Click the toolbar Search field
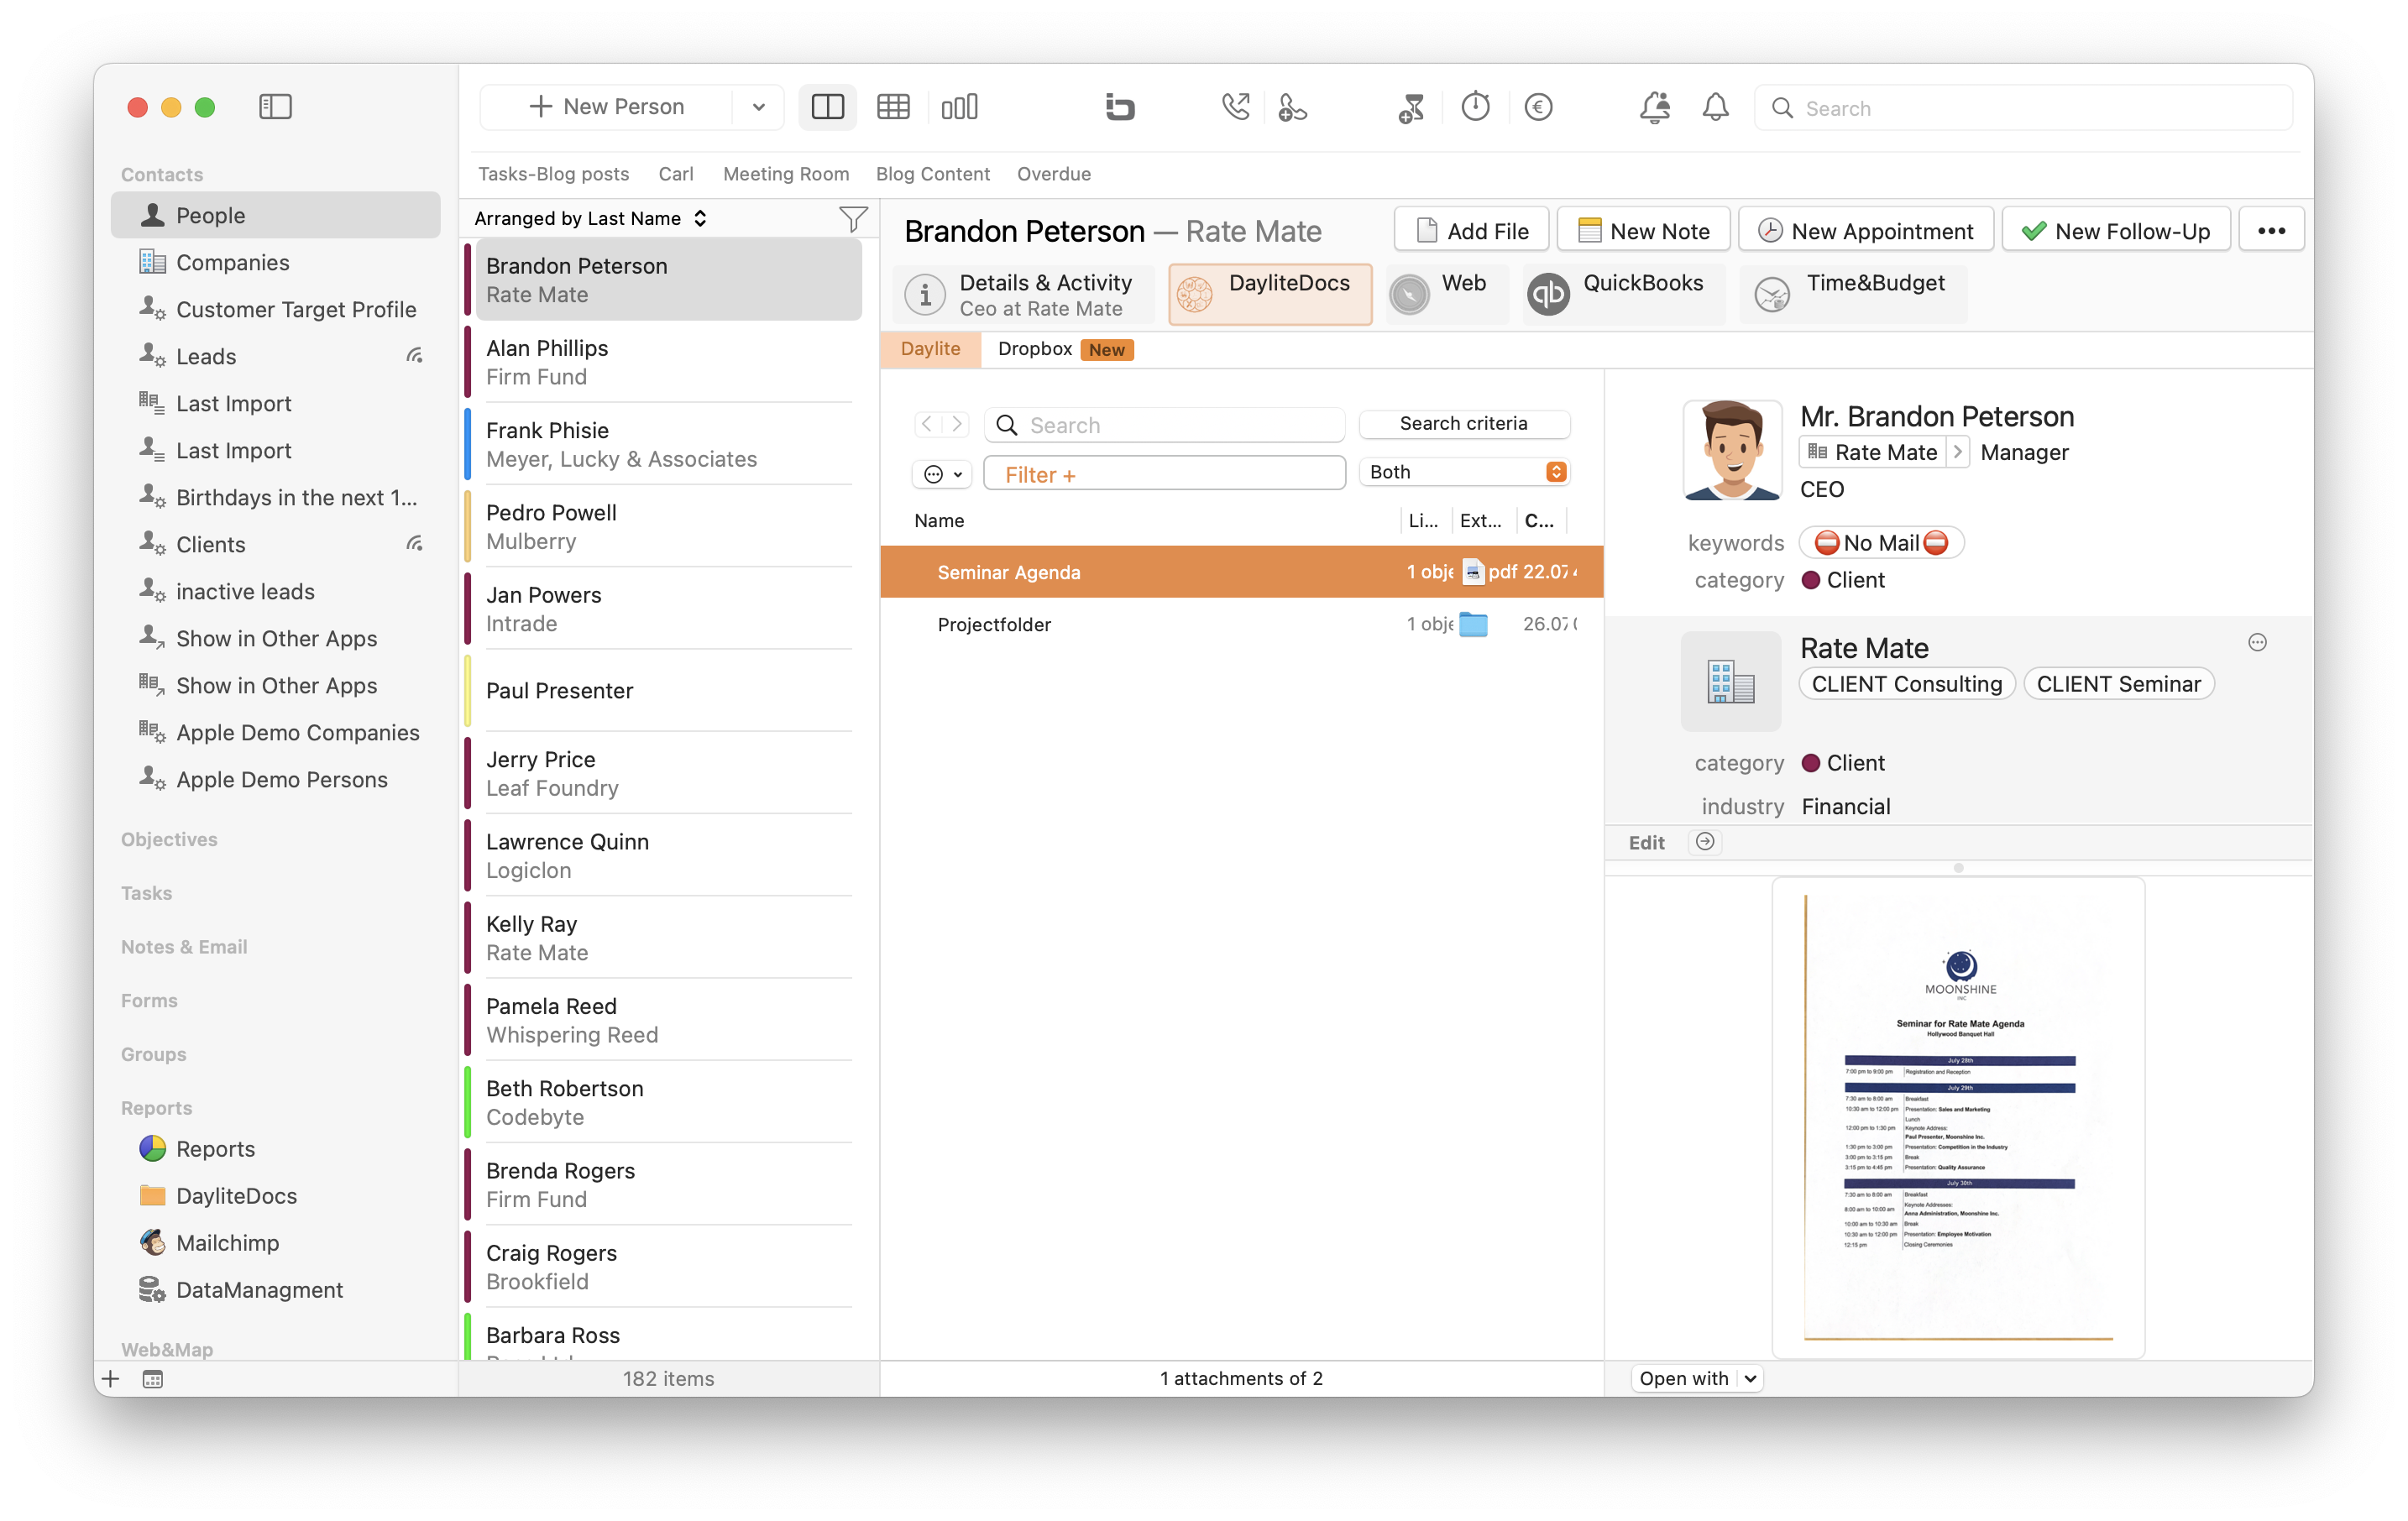The image size is (2408, 1521). [2023, 108]
